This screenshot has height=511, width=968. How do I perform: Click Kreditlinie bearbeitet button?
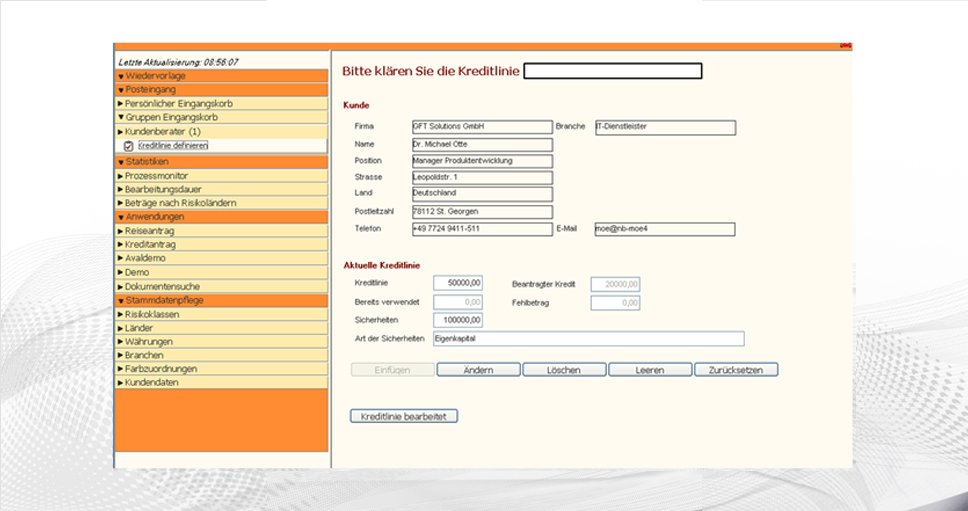(x=404, y=417)
